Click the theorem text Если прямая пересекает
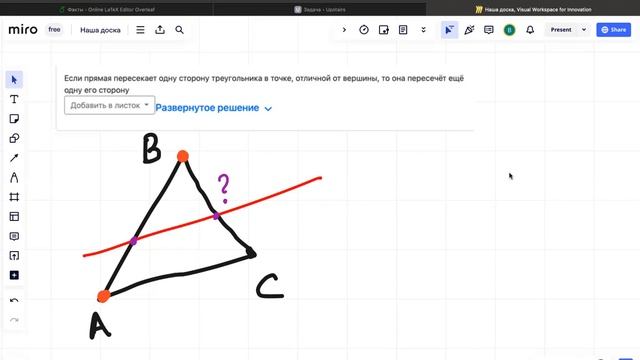The image size is (640, 360). (264, 84)
